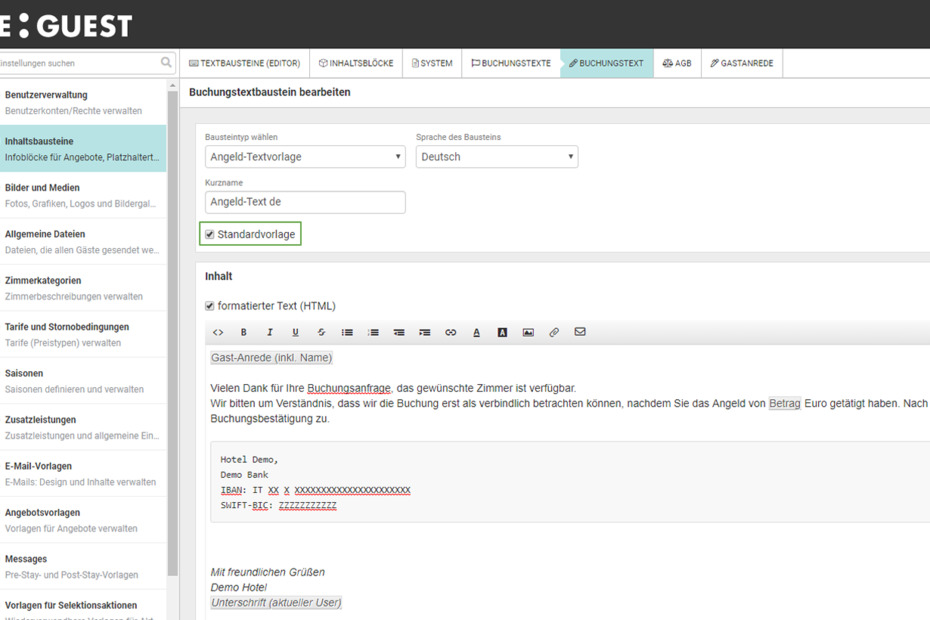Switch to the Textbausteine (Editor) tab
930x620 pixels.
(245, 63)
